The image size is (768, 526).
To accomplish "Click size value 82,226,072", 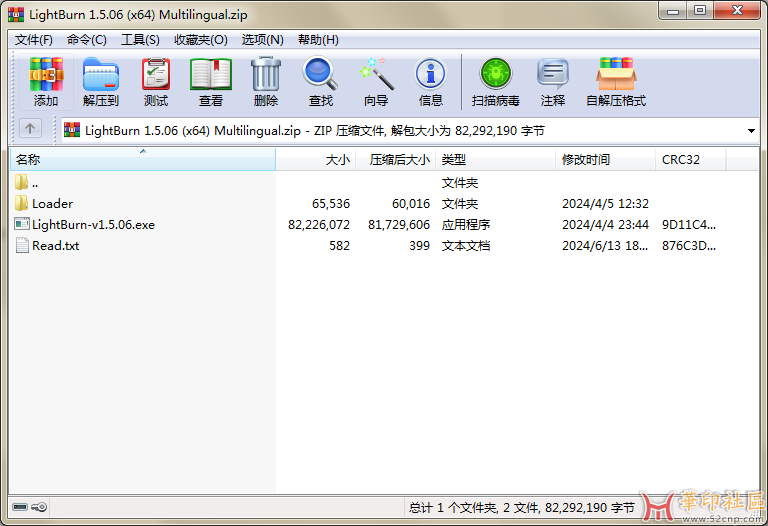I will click(x=319, y=225).
